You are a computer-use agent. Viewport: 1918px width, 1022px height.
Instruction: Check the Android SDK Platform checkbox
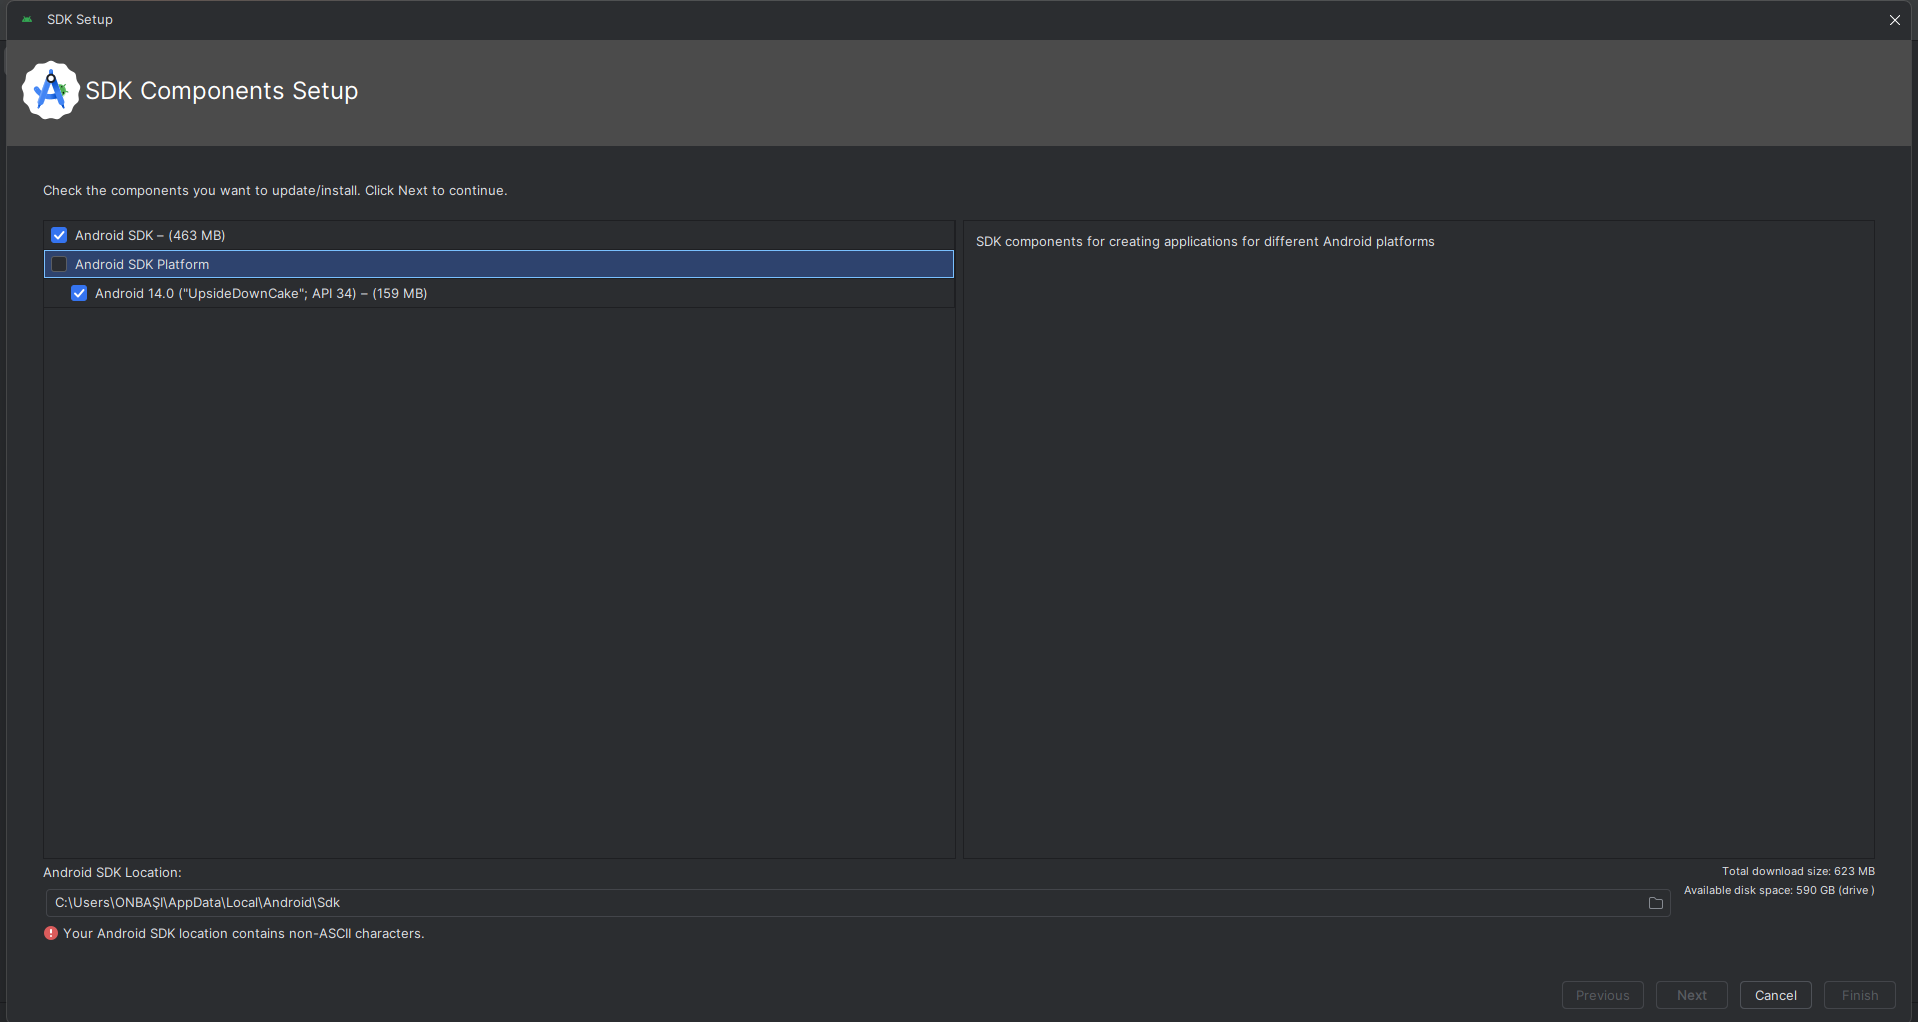(59, 264)
